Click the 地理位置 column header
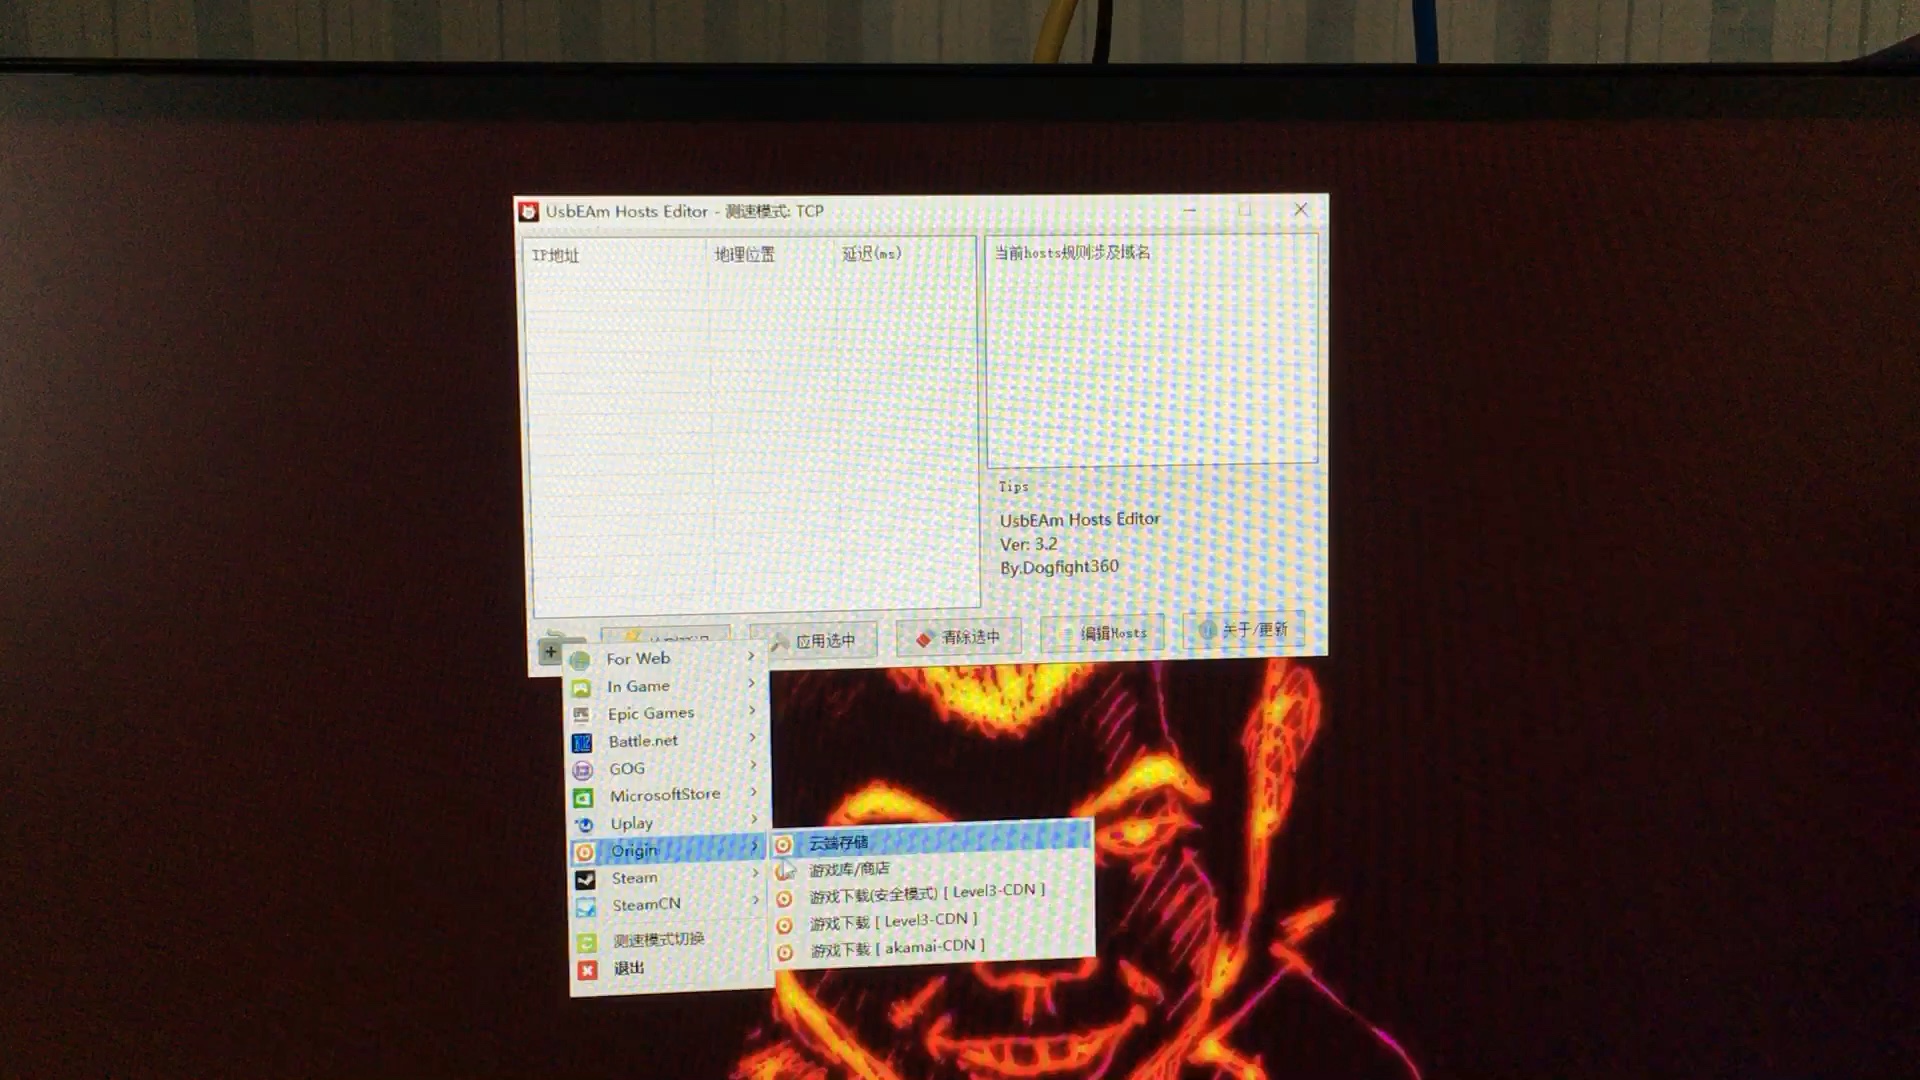This screenshot has width=1920, height=1080. [770, 254]
